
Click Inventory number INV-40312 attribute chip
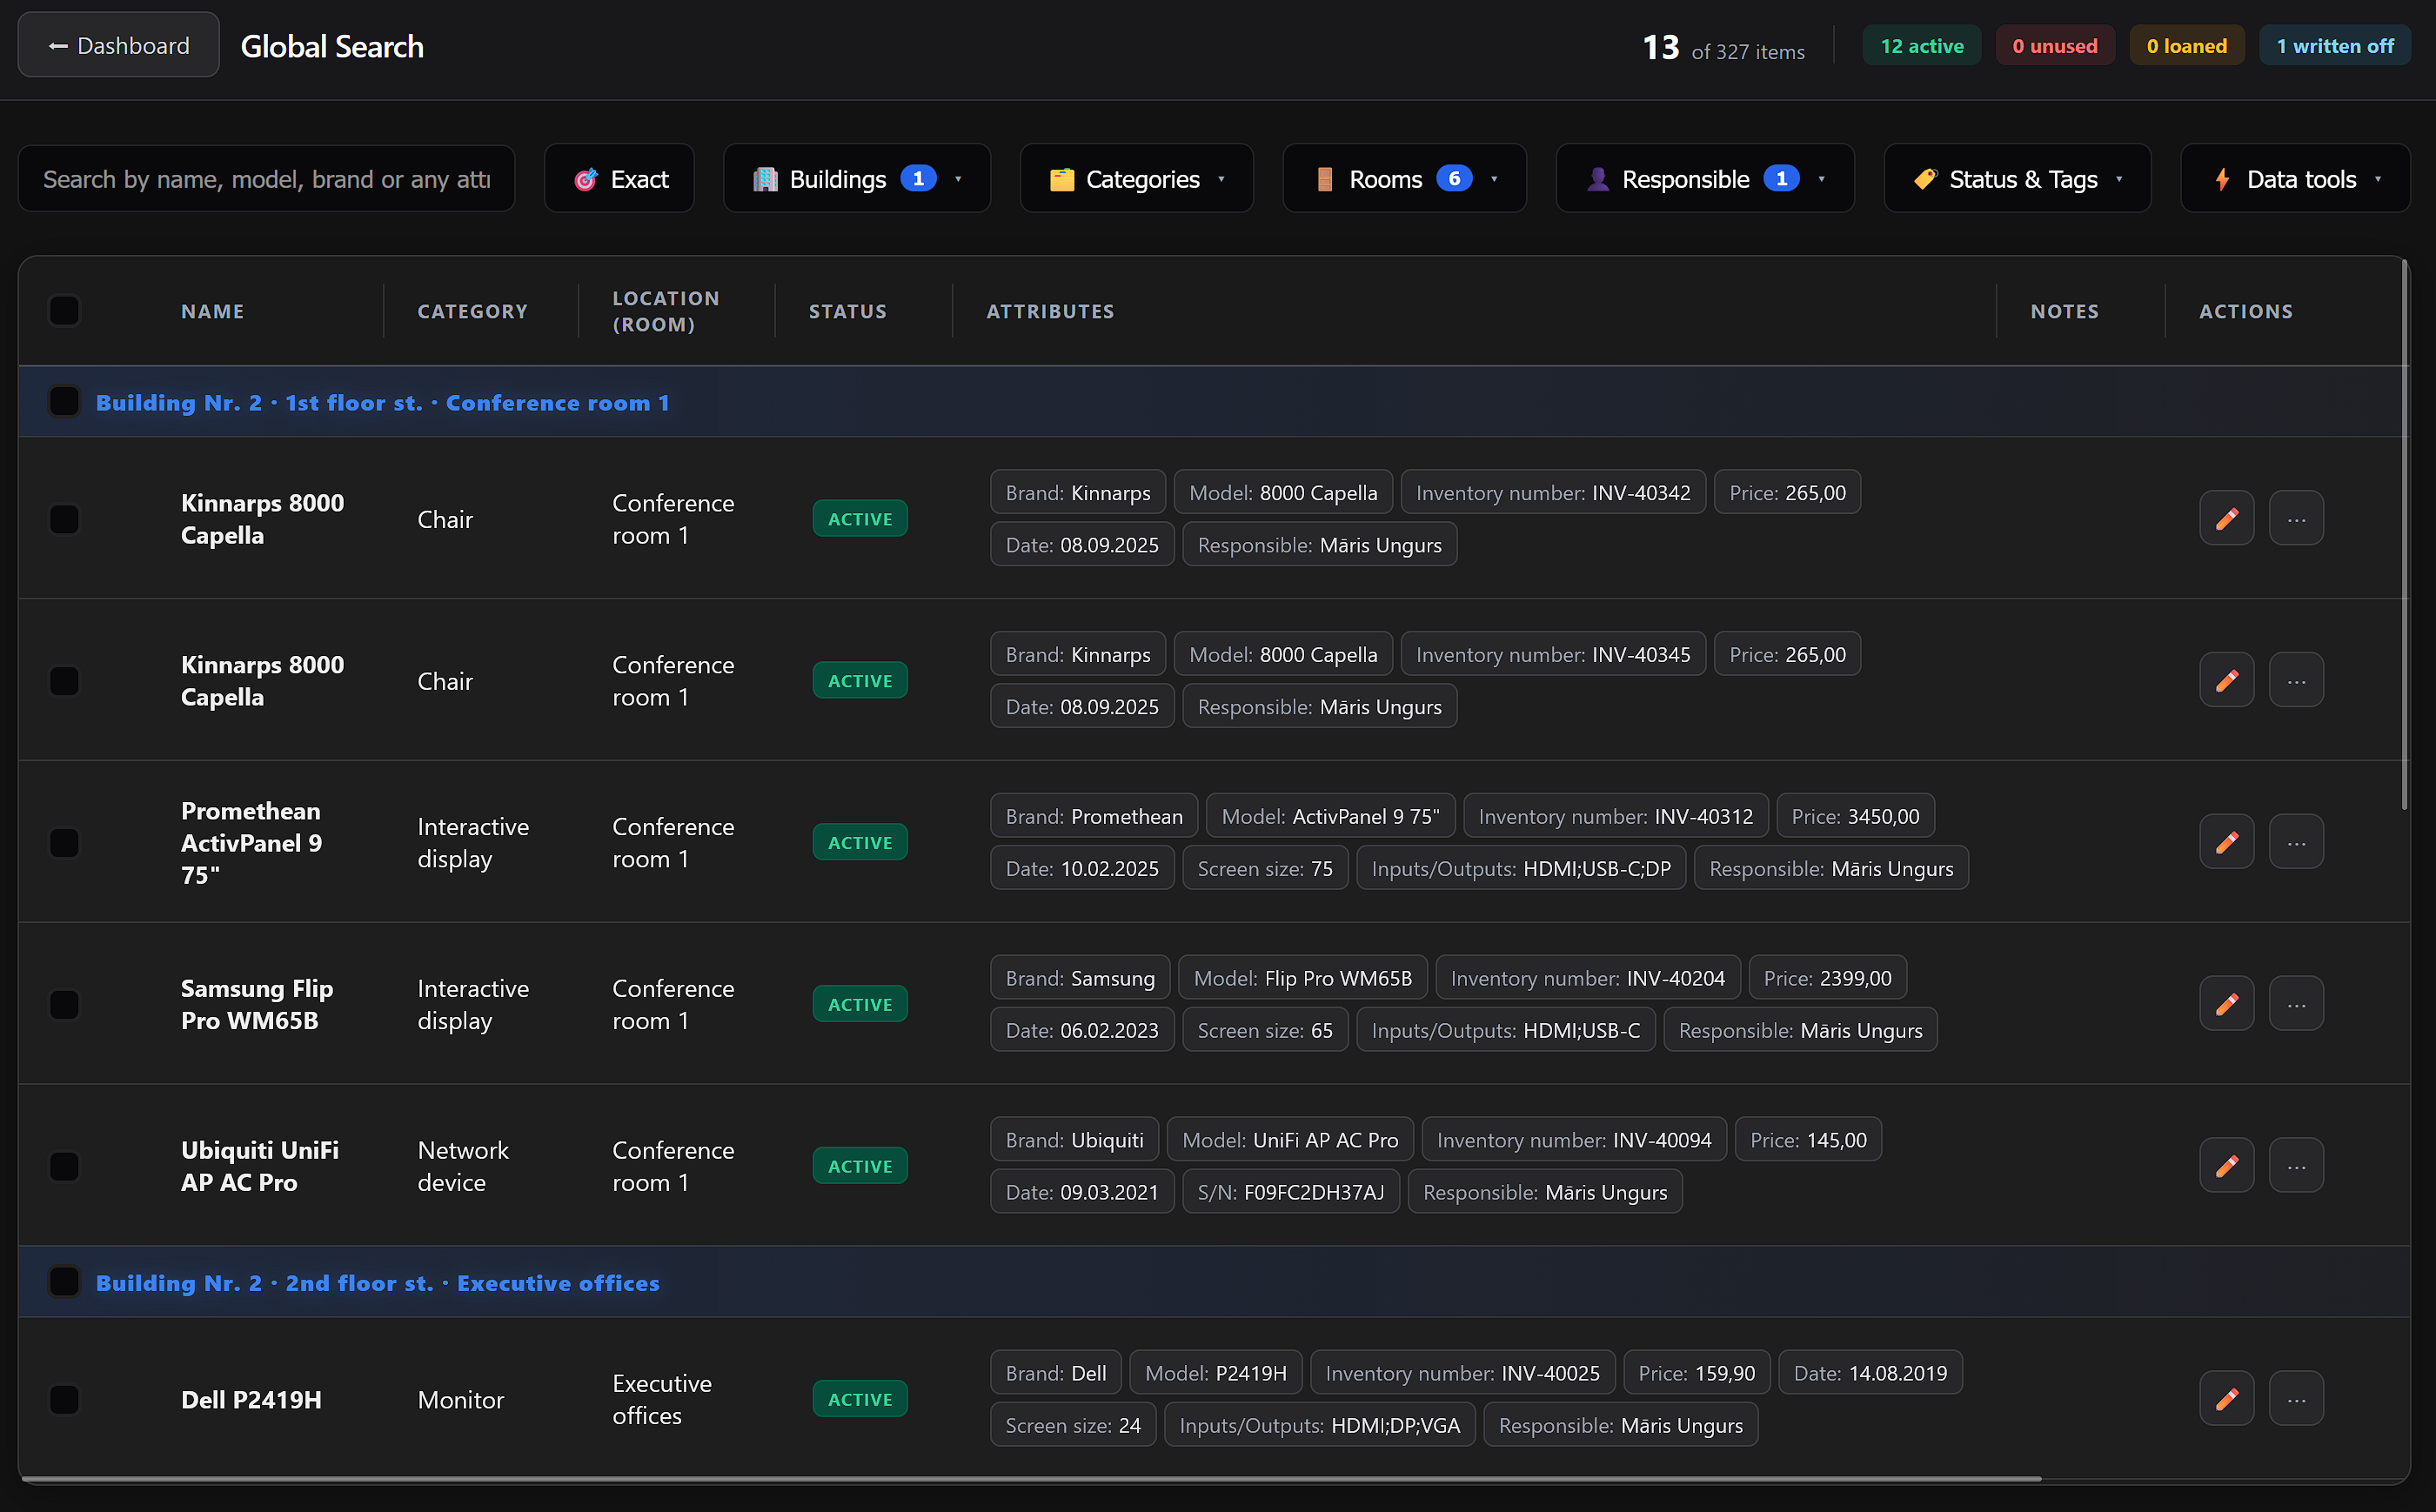tap(1615, 816)
